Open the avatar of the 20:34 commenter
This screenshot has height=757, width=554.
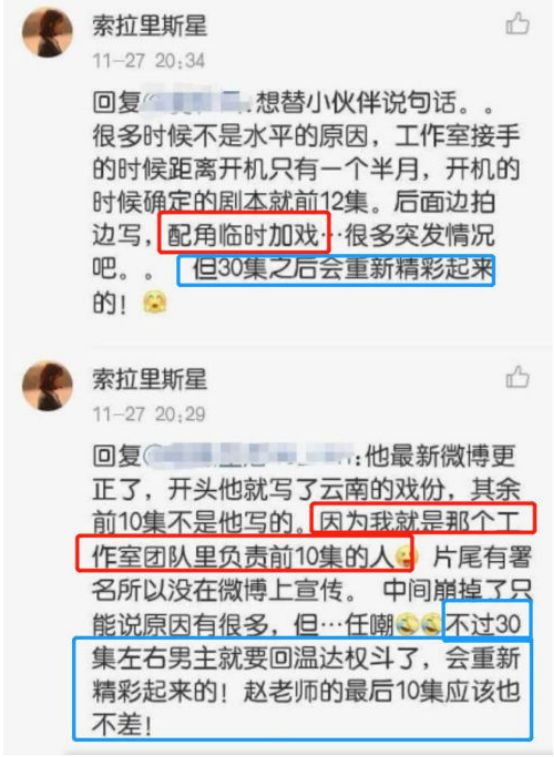47,32
